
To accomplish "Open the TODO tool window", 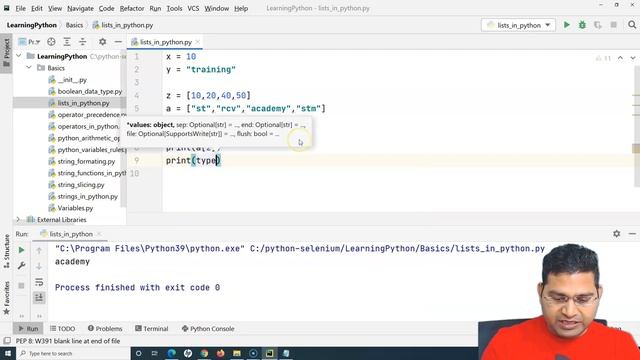I will point(62,329).
